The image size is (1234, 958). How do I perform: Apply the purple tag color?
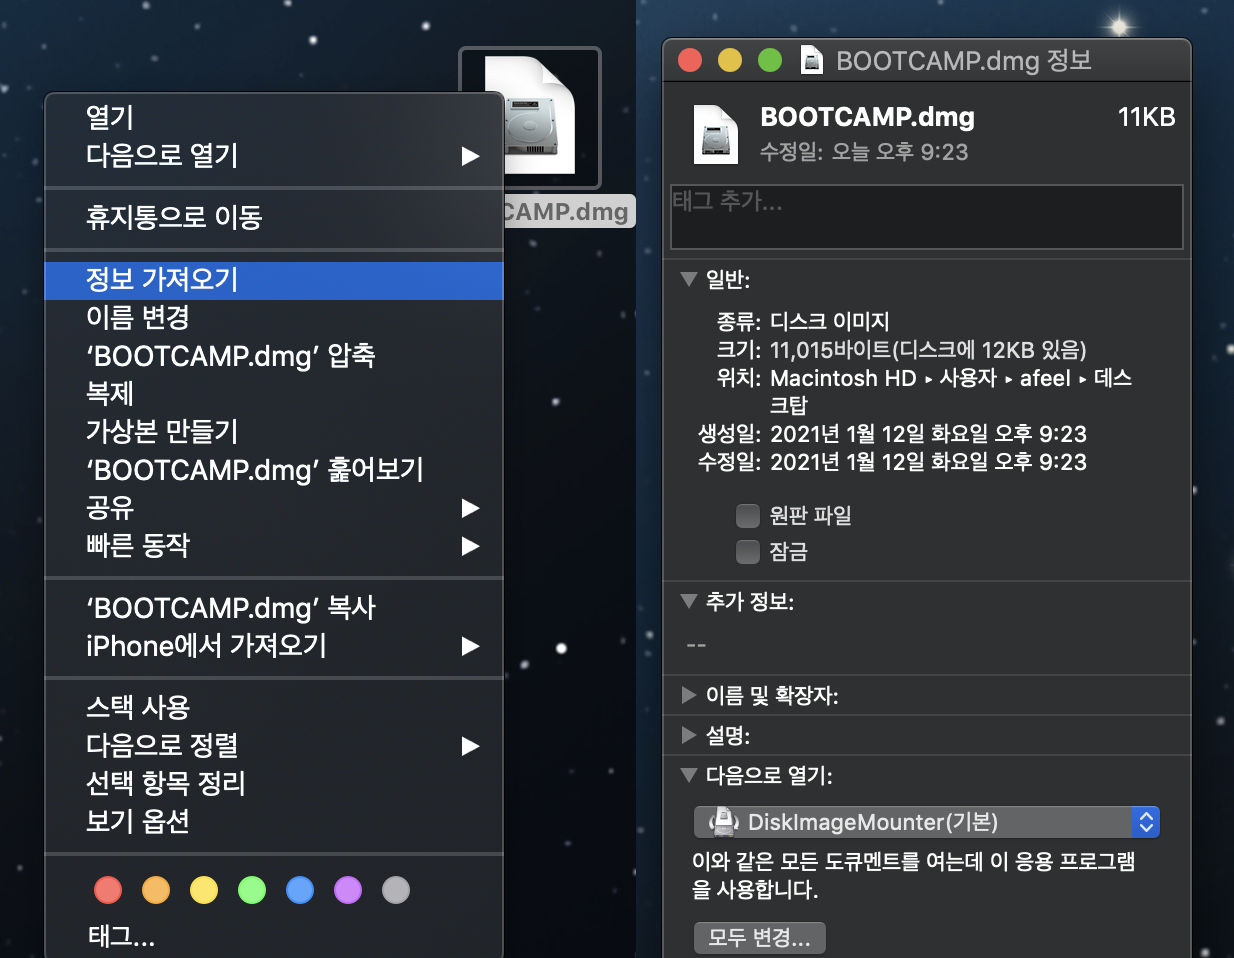click(x=348, y=890)
